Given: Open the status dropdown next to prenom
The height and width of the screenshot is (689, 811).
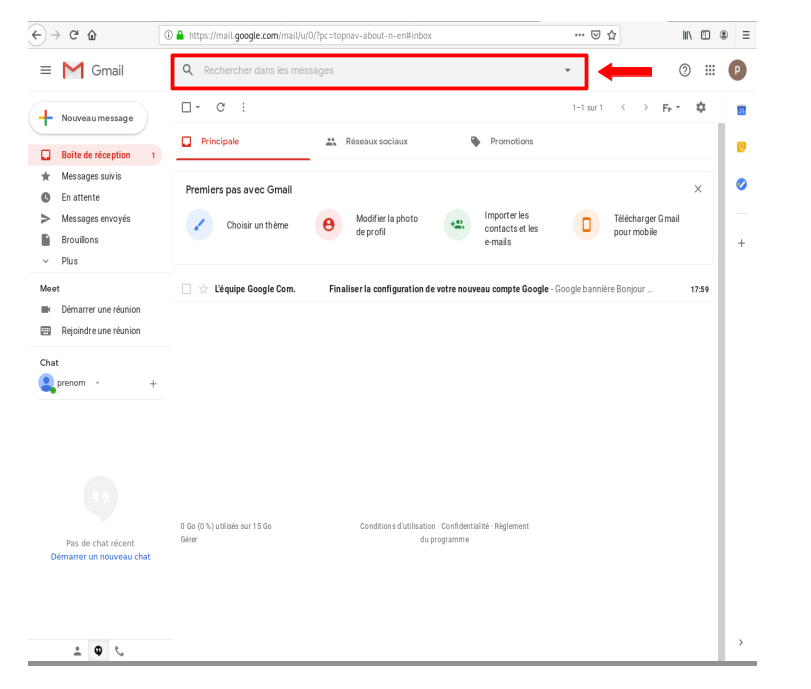Looking at the screenshot, I should pos(97,383).
